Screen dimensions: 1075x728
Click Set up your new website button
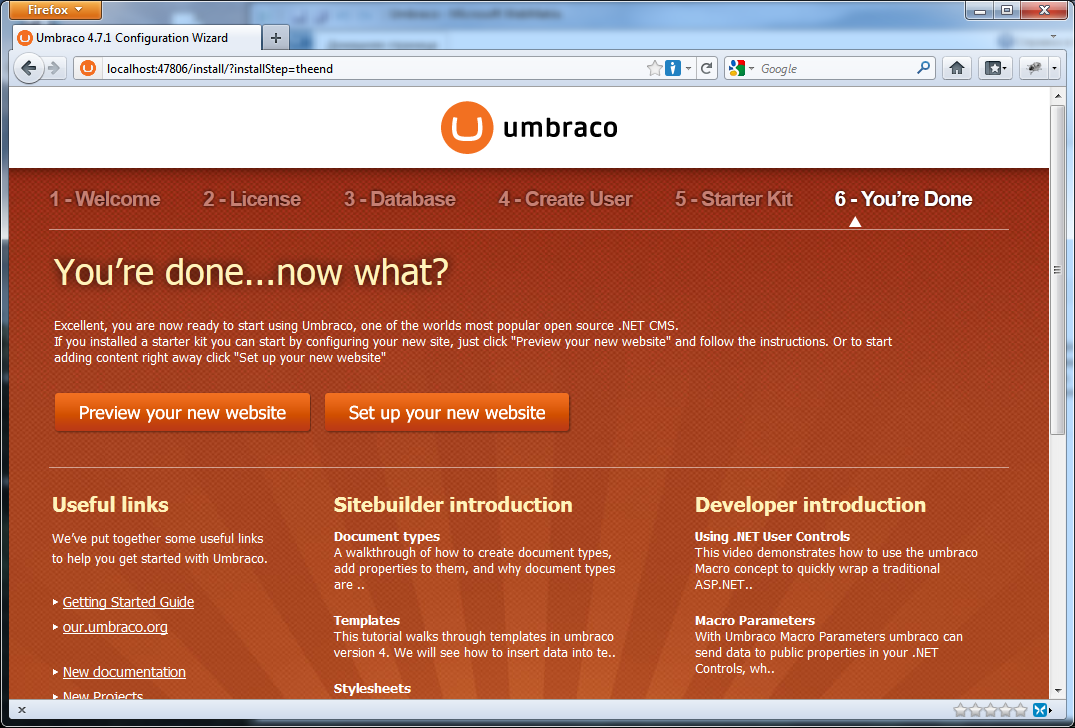[x=446, y=413]
